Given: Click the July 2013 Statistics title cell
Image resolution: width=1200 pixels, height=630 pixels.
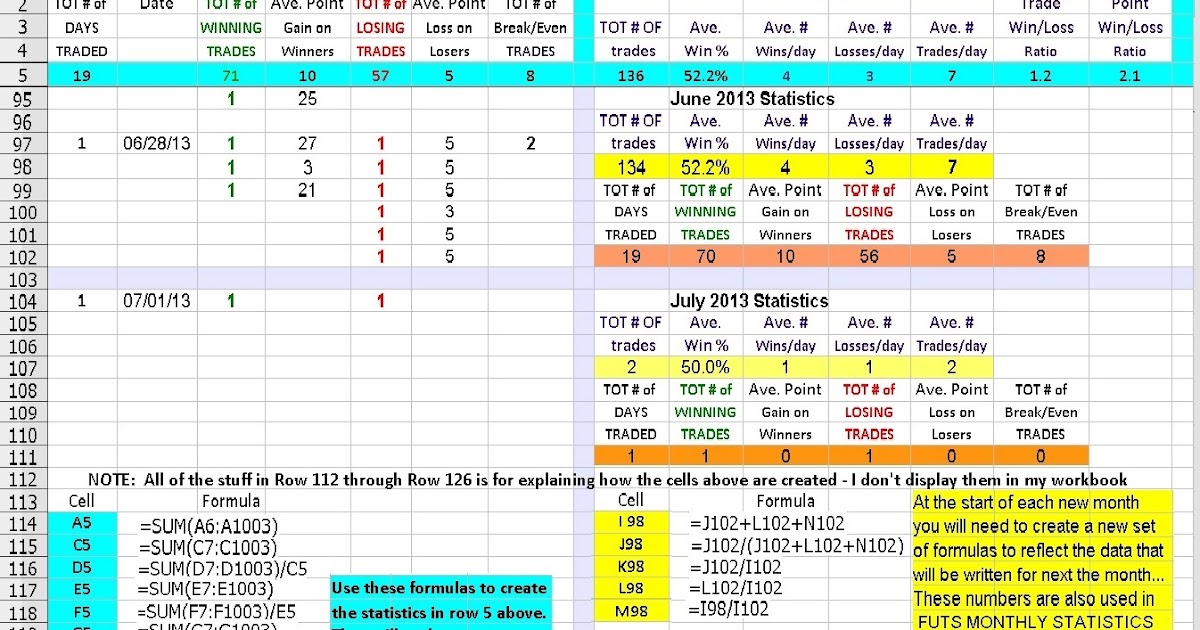Looking at the screenshot, I should 750,300.
